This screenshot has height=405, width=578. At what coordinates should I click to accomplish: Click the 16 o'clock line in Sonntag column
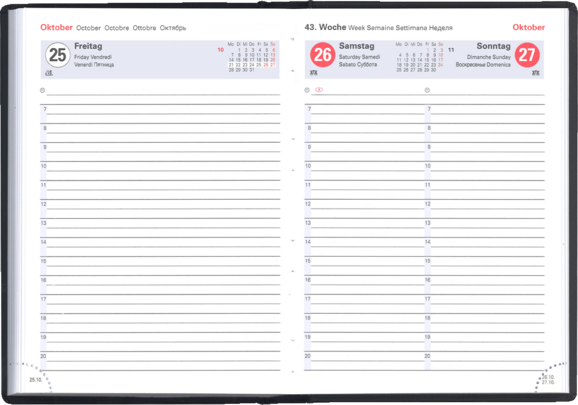point(485,285)
